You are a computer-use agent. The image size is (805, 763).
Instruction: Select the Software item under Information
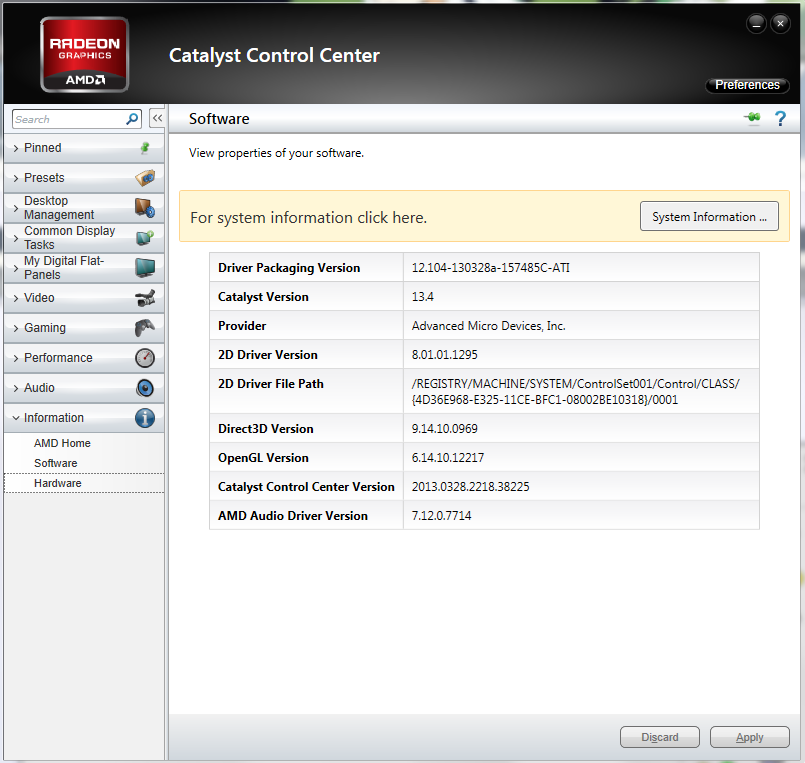(x=55, y=463)
